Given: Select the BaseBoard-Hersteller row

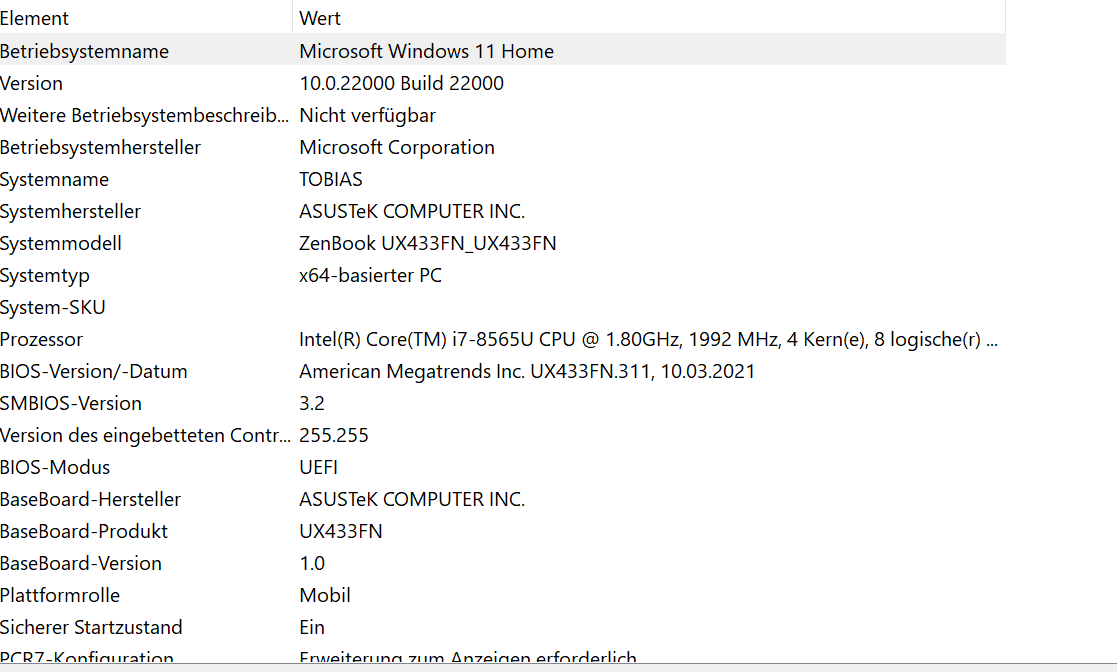Looking at the screenshot, I should point(502,500).
